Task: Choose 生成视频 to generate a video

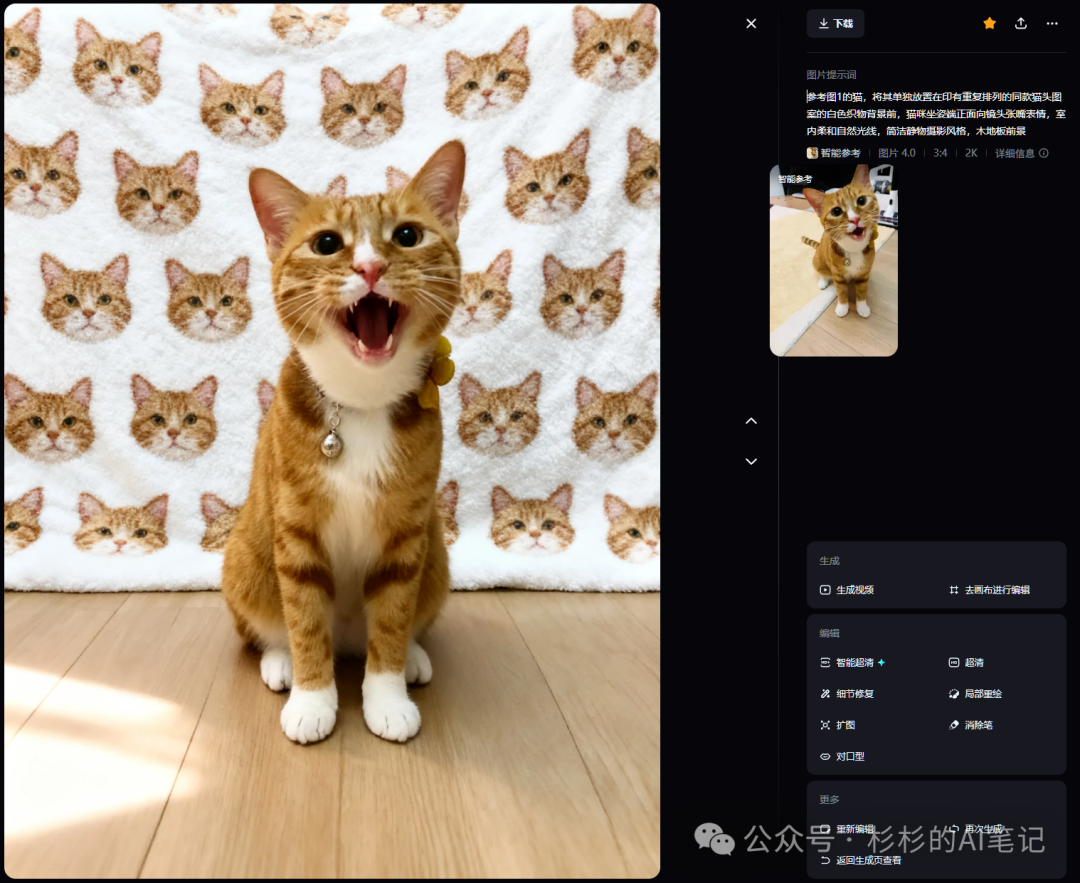Action: coord(847,590)
